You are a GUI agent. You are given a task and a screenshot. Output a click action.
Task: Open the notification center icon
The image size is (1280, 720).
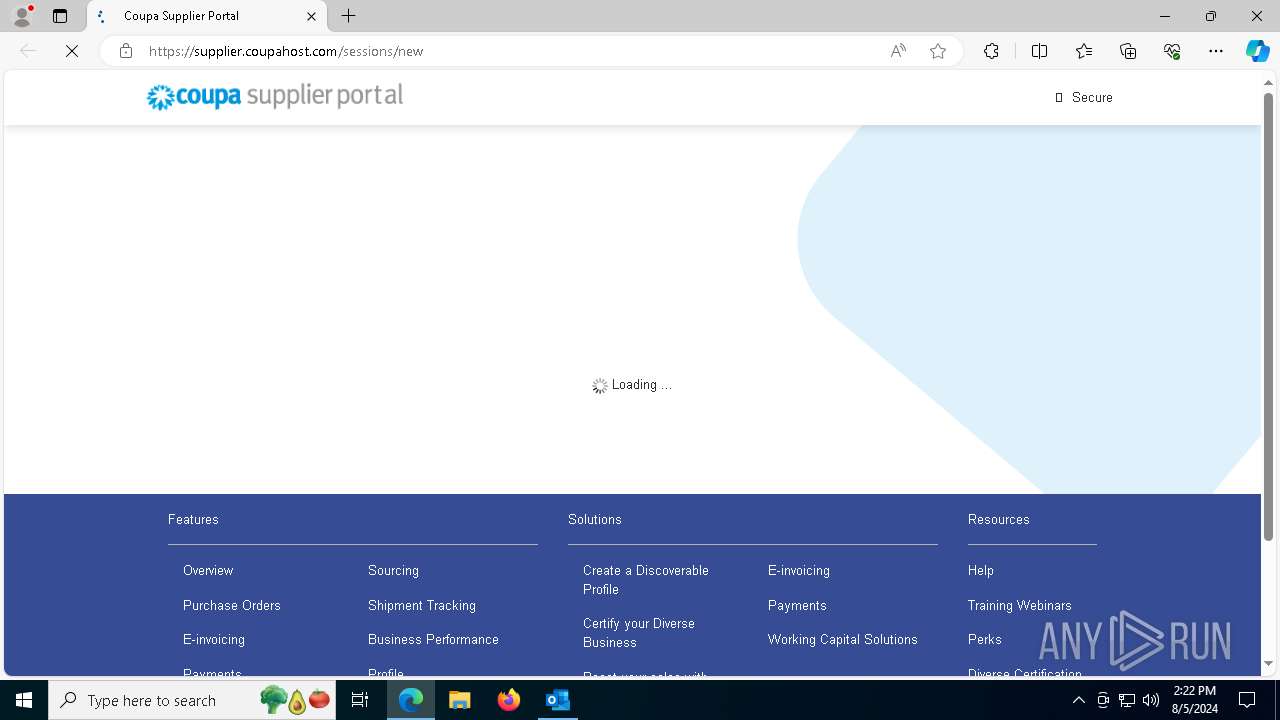click(x=1247, y=700)
